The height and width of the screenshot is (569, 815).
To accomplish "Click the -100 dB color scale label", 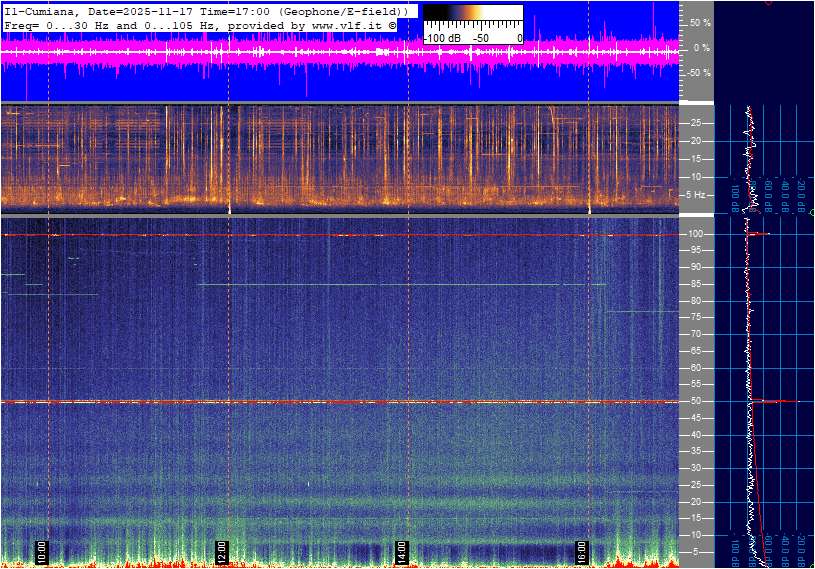I will click(439, 38).
